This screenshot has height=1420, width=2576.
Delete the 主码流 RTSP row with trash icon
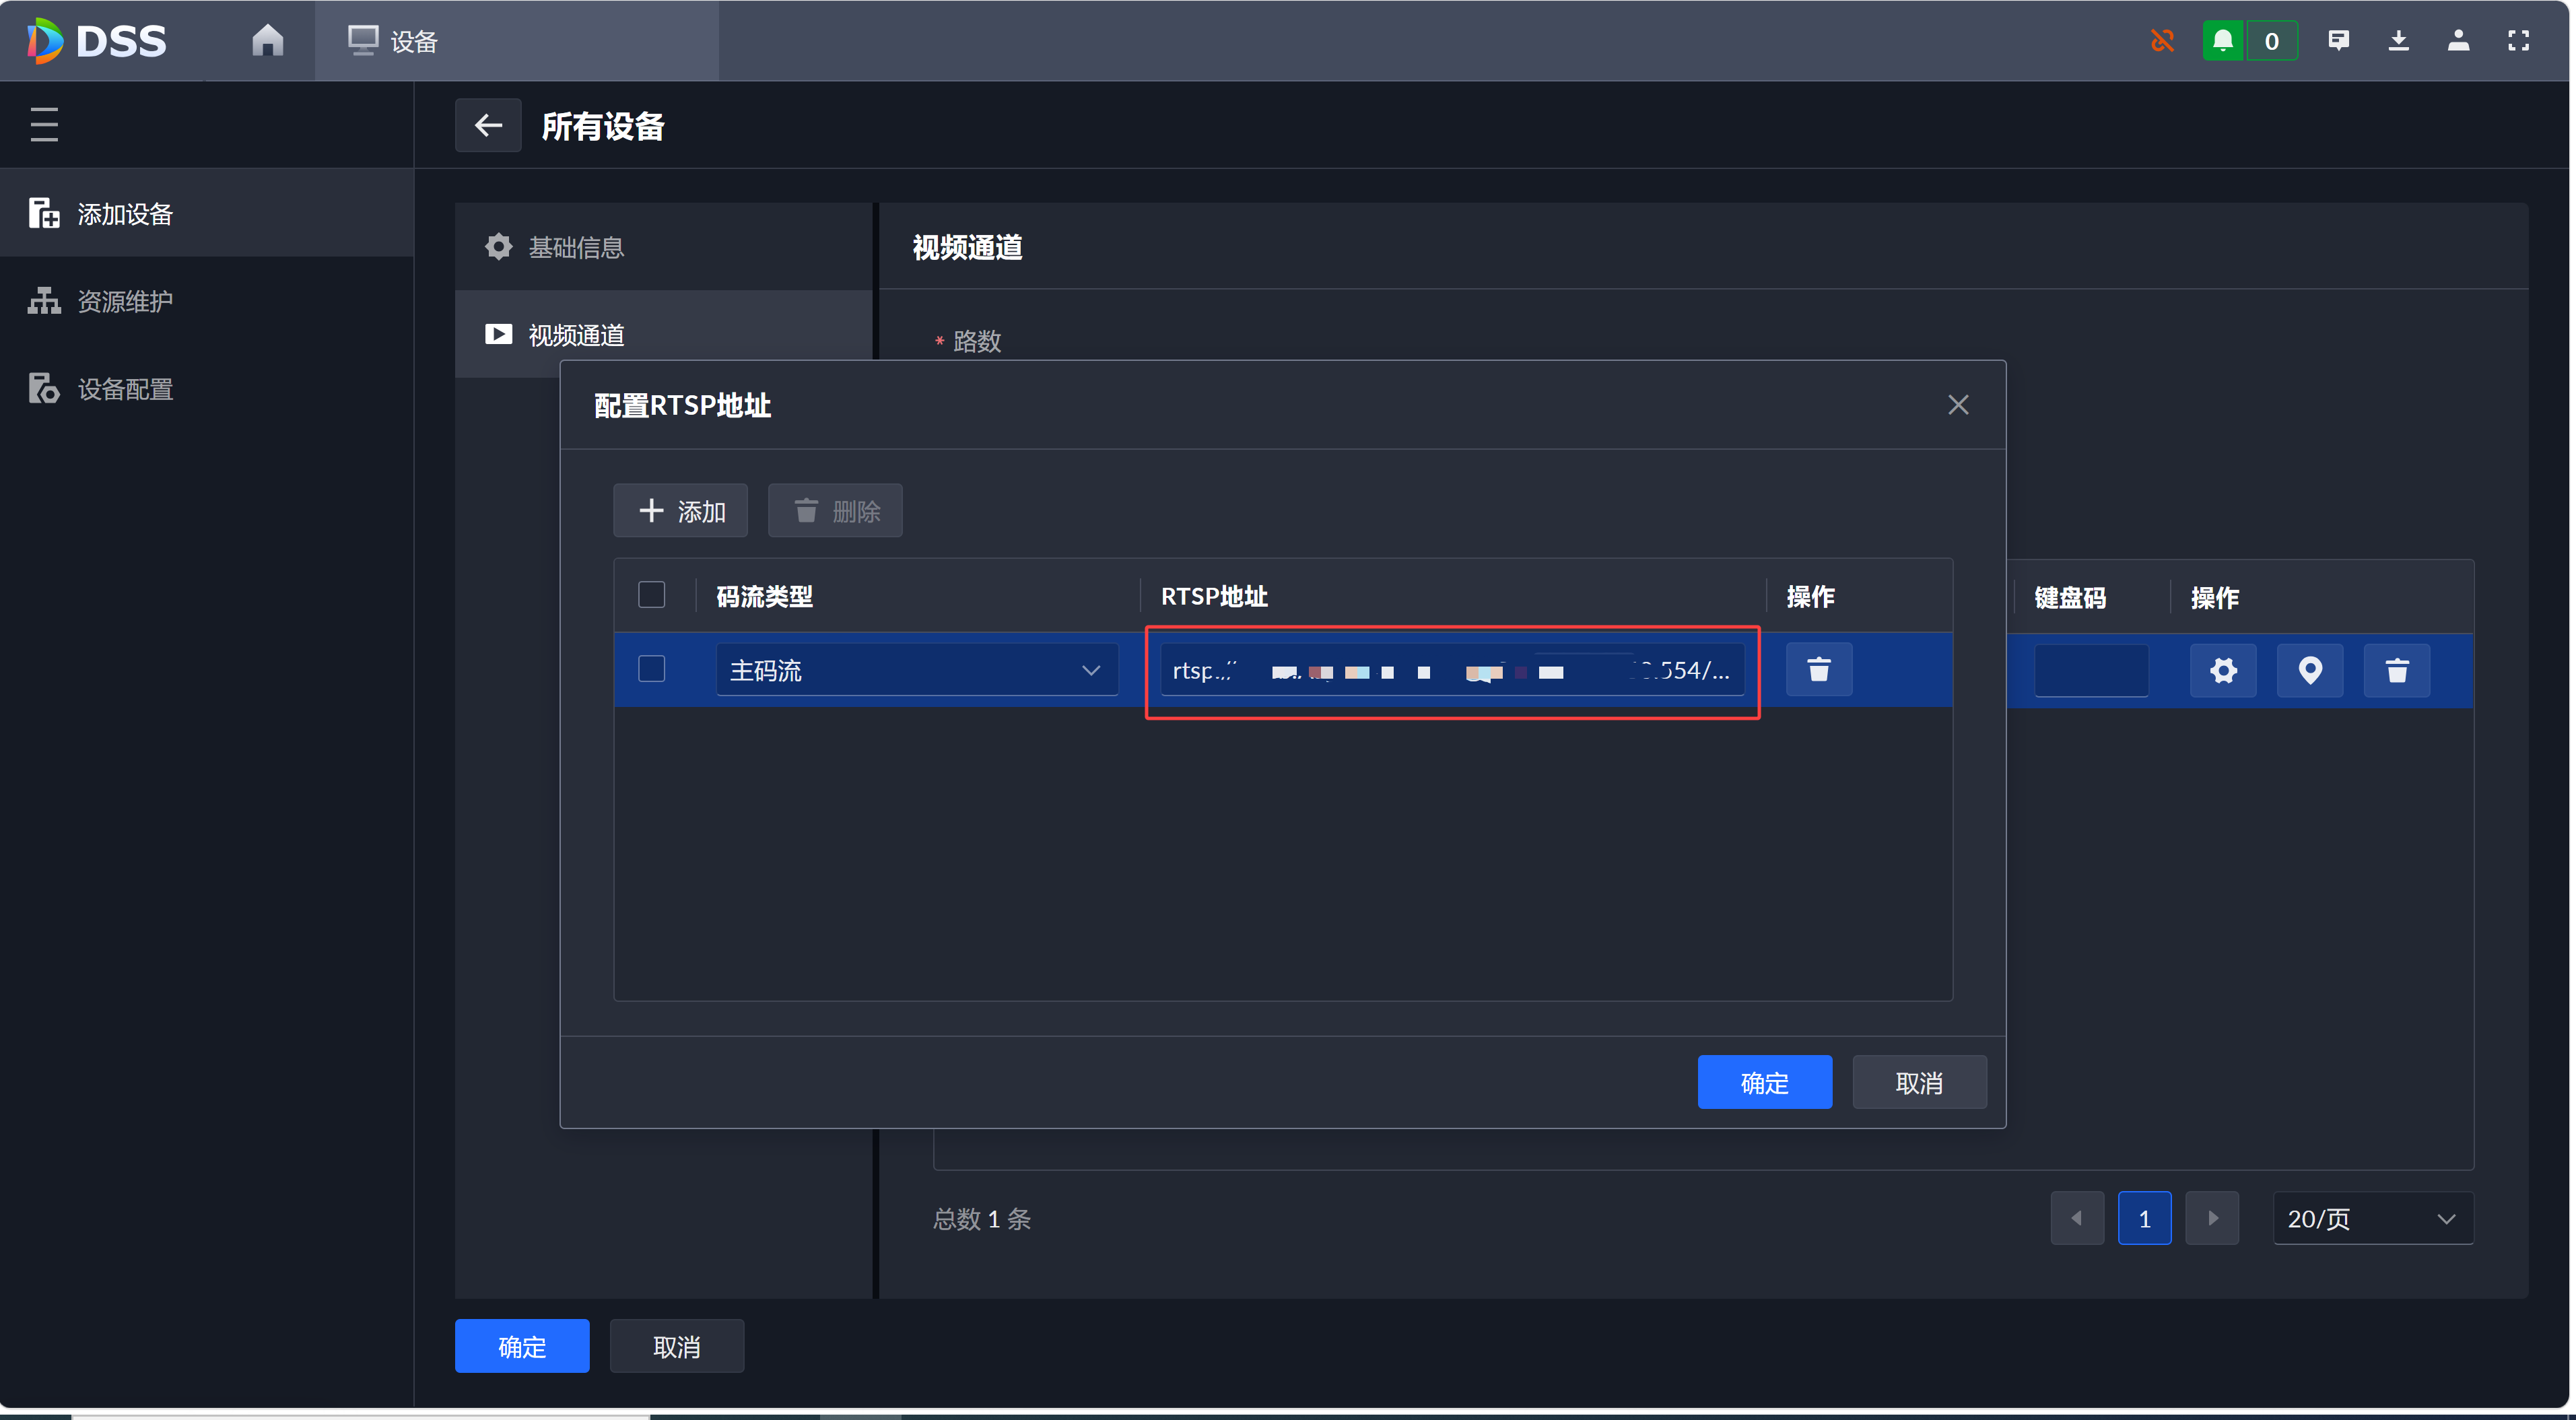tap(1819, 669)
